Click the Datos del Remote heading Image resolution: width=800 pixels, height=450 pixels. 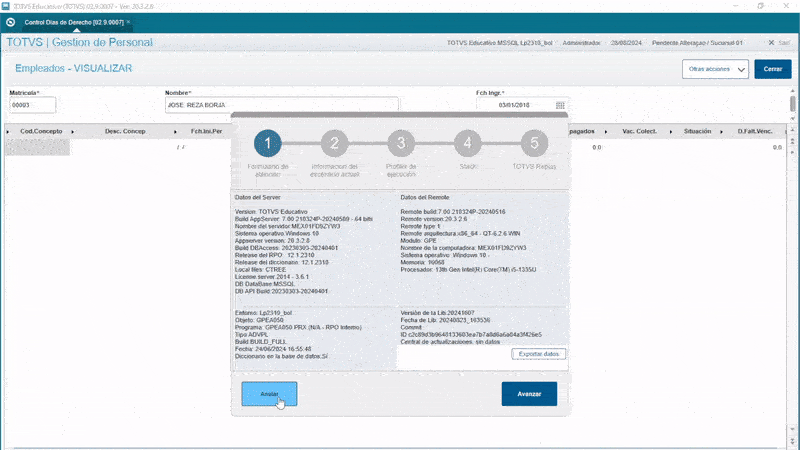424,197
